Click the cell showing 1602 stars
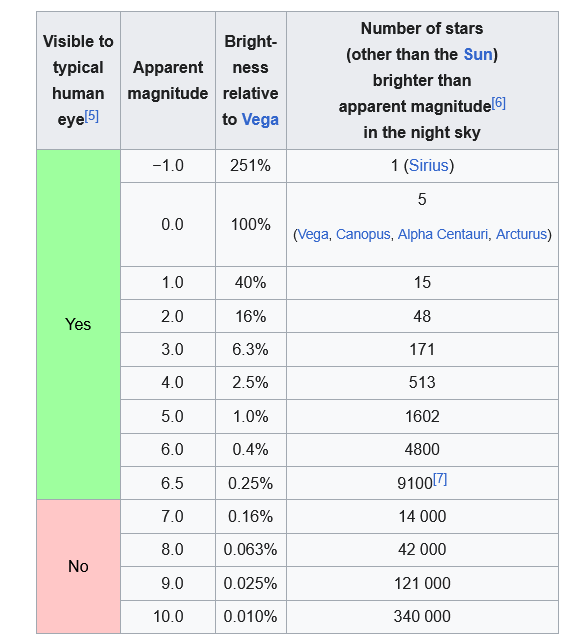 422,417
